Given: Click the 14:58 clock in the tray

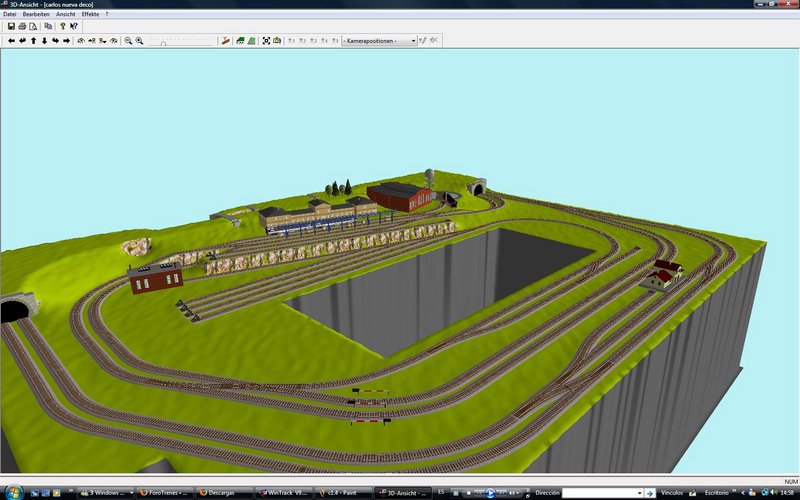Looking at the screenshot, I should point(787,493).
